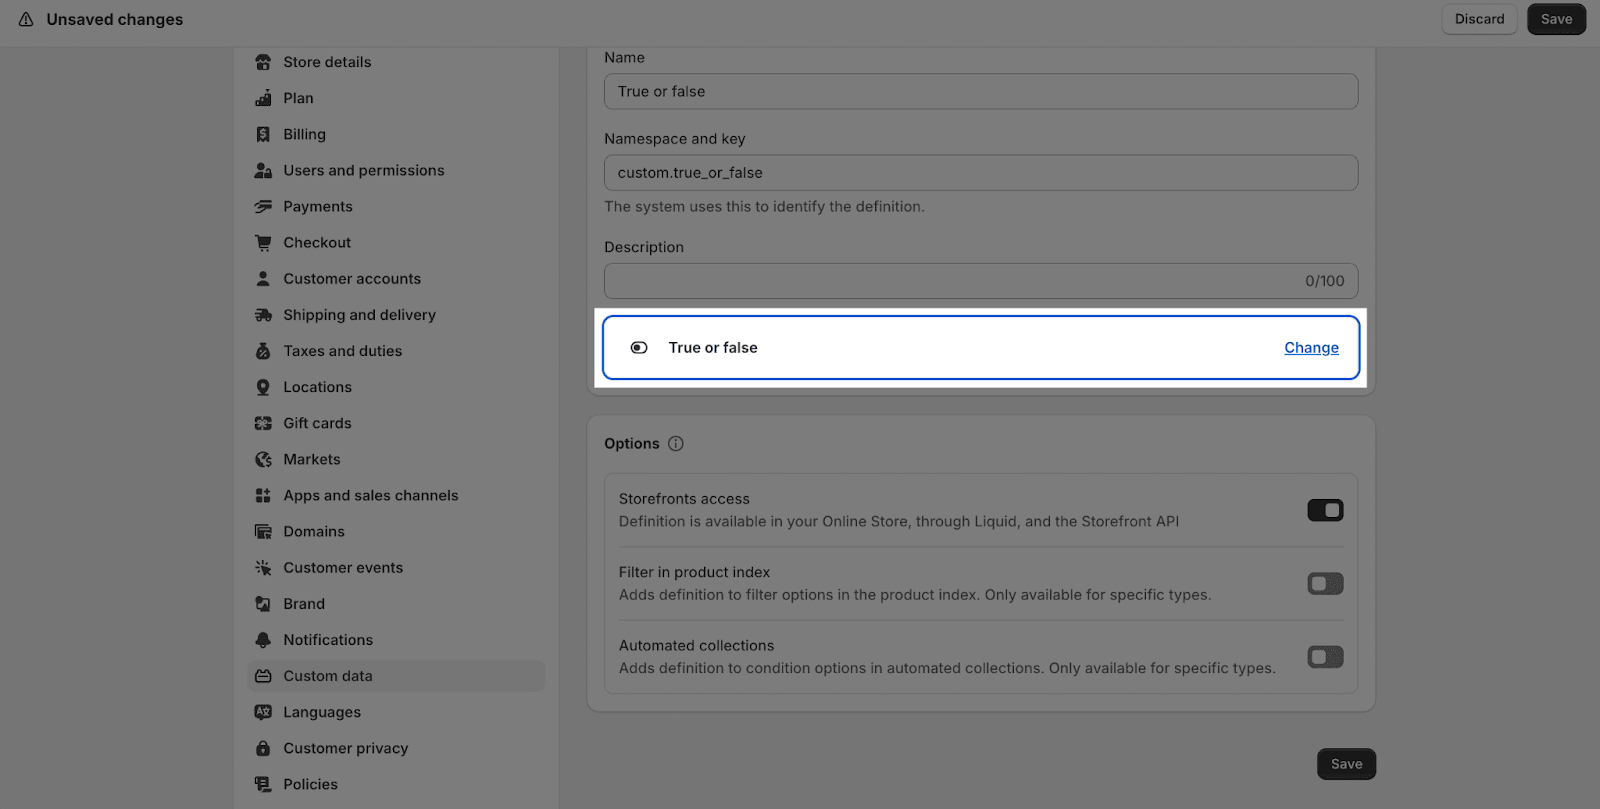Screen dimensions: 1600x809
Task: Toggle Filter in product index switch
Action: [x=1325, y=583]
